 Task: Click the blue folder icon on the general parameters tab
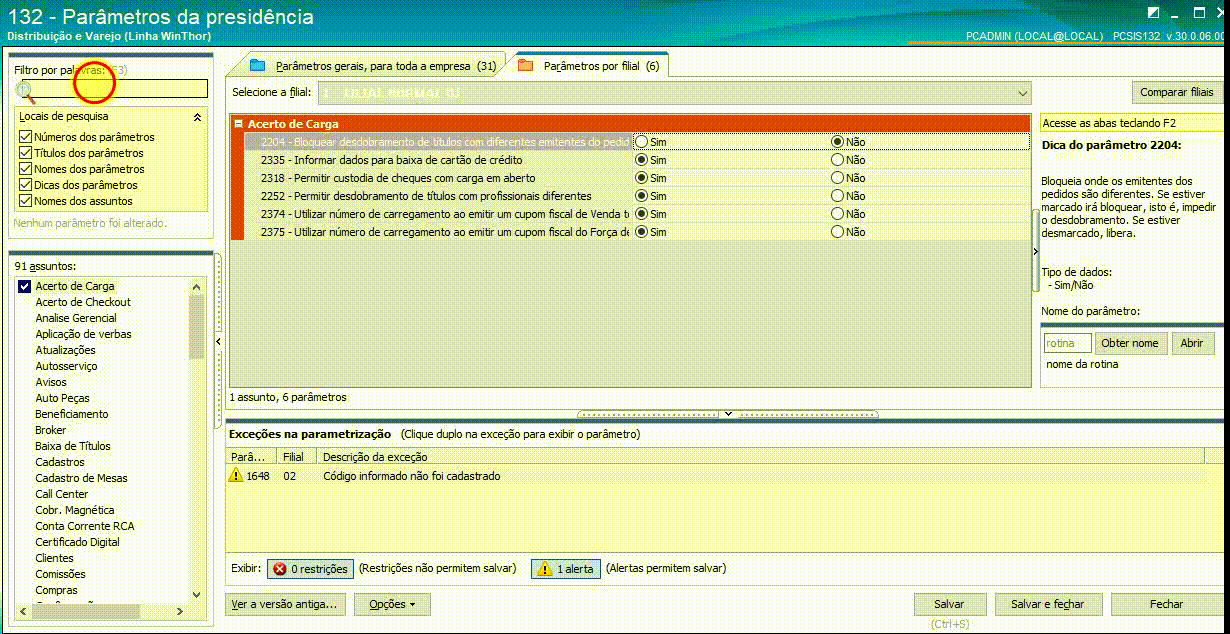[x=258, y=66]
